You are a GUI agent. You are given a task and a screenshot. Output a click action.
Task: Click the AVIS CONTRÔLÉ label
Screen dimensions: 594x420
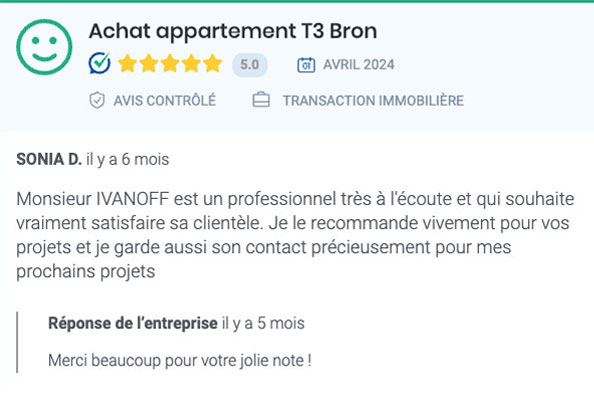[165, 101]
